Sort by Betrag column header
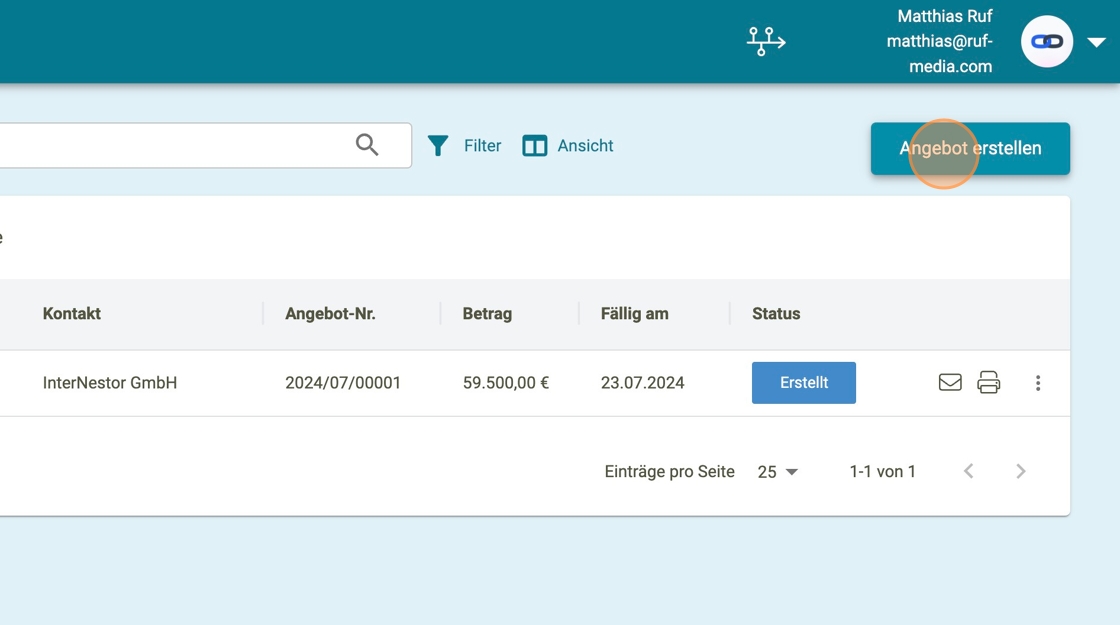Screen dimensions: 1120x625 pos(487,314)
